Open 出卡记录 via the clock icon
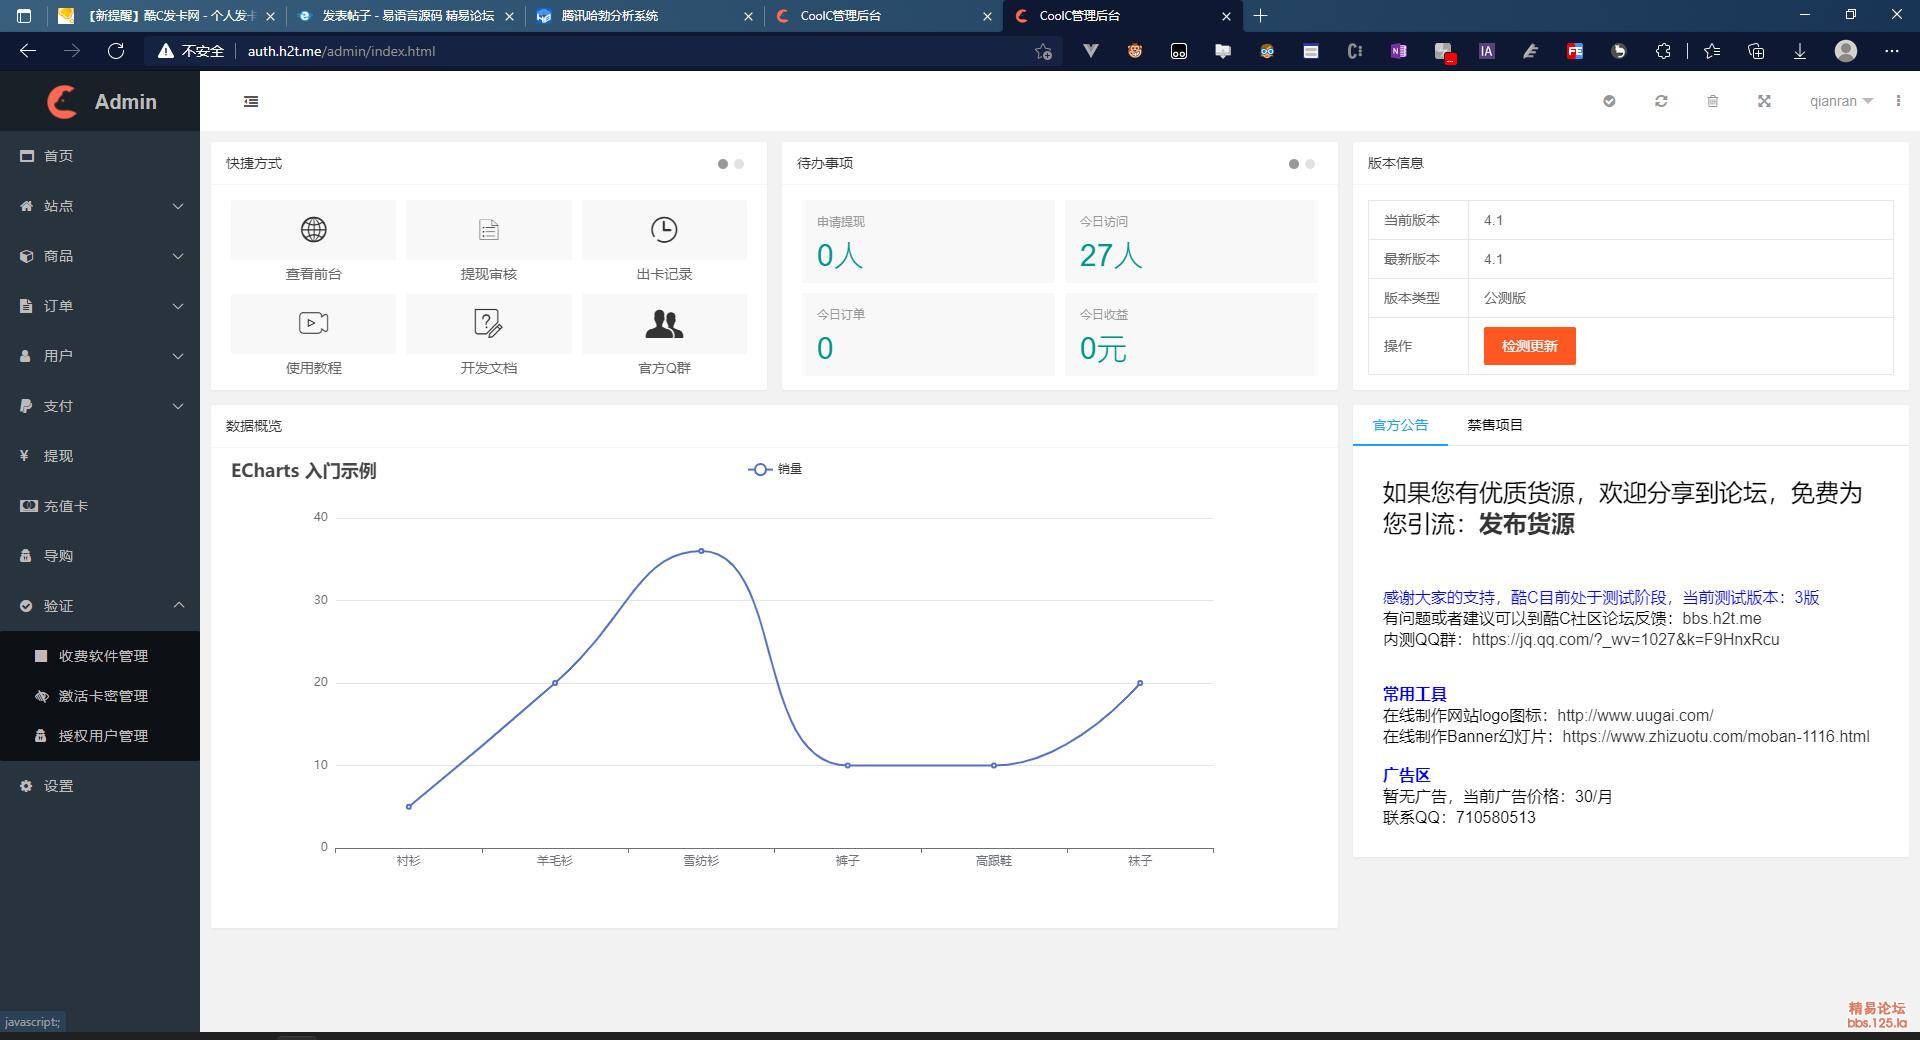Screen dimensions: 1920x1040 (664, 229)
